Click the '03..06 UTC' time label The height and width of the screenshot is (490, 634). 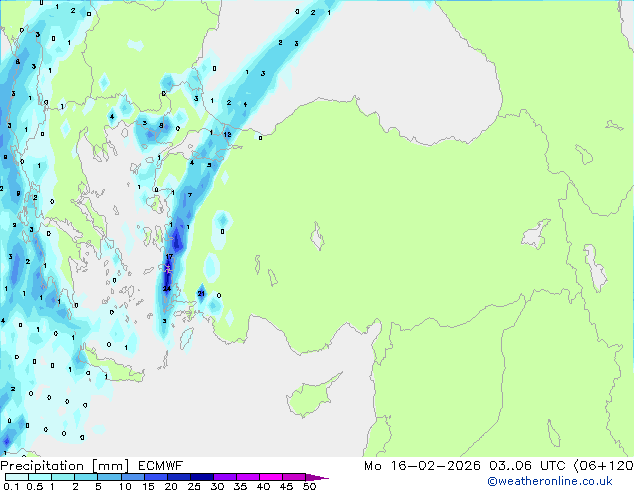(x=527, y=466)
